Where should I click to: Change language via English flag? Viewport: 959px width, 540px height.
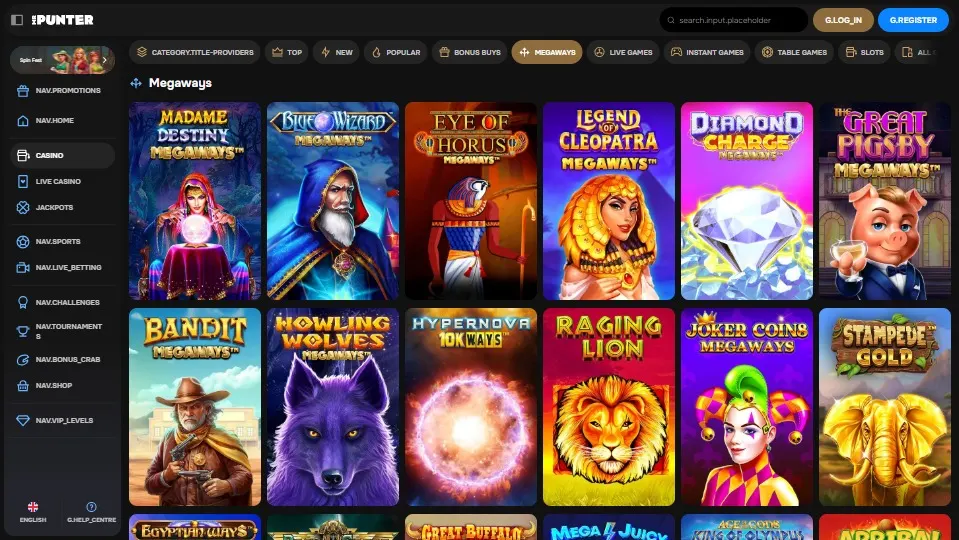click(33, 507)
